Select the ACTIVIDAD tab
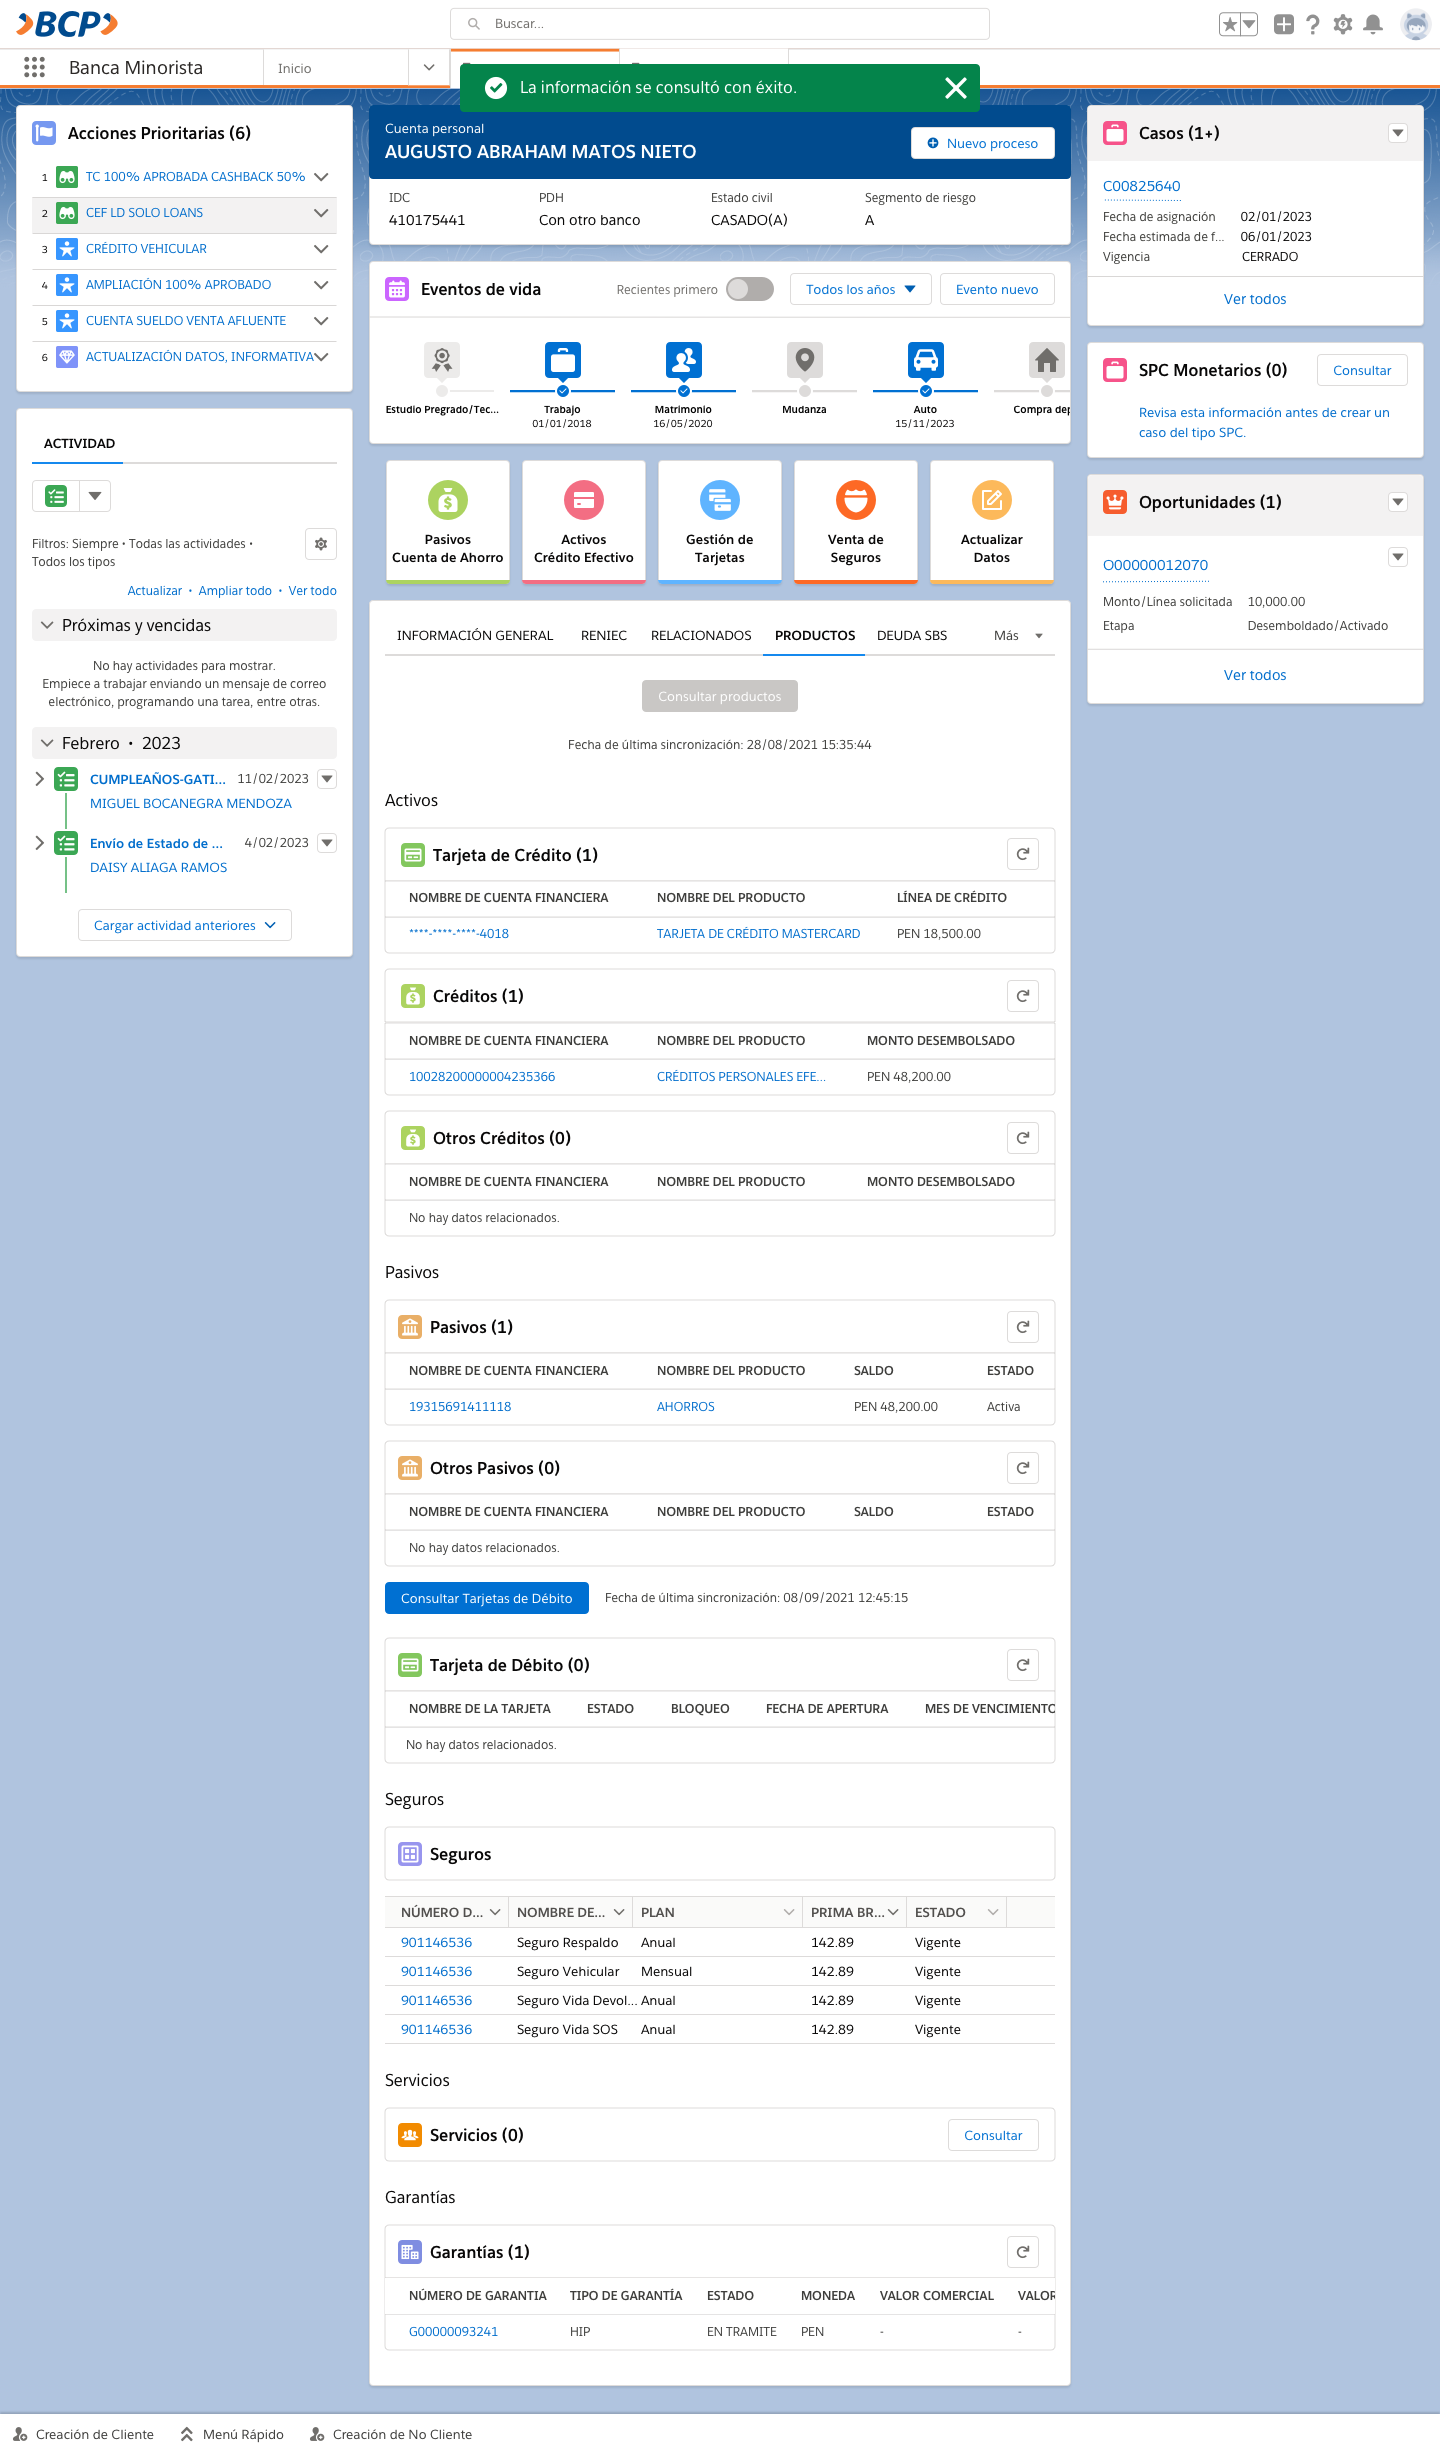This screenshot has width=1440, height=2454. coord(79,443)
